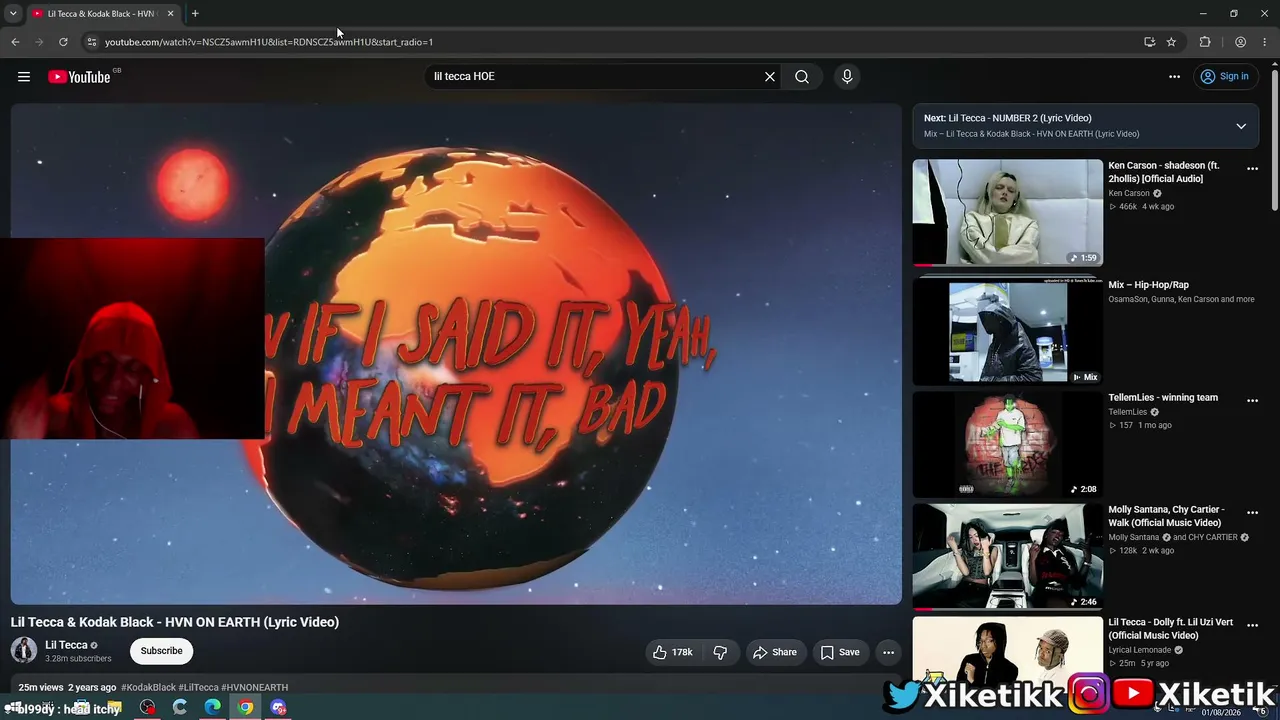
Task: Click the 'Ken Carson' channel name
Action: (x=1129, y=194)
